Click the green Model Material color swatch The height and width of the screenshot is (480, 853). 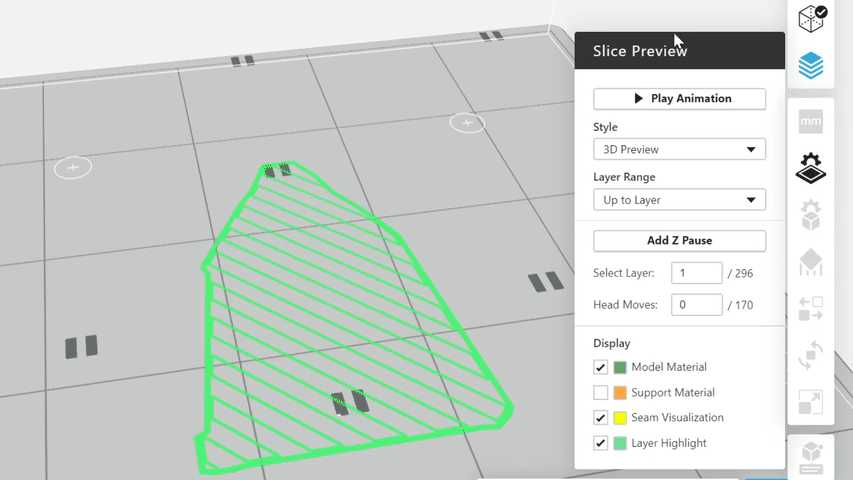tap(620, 367)
